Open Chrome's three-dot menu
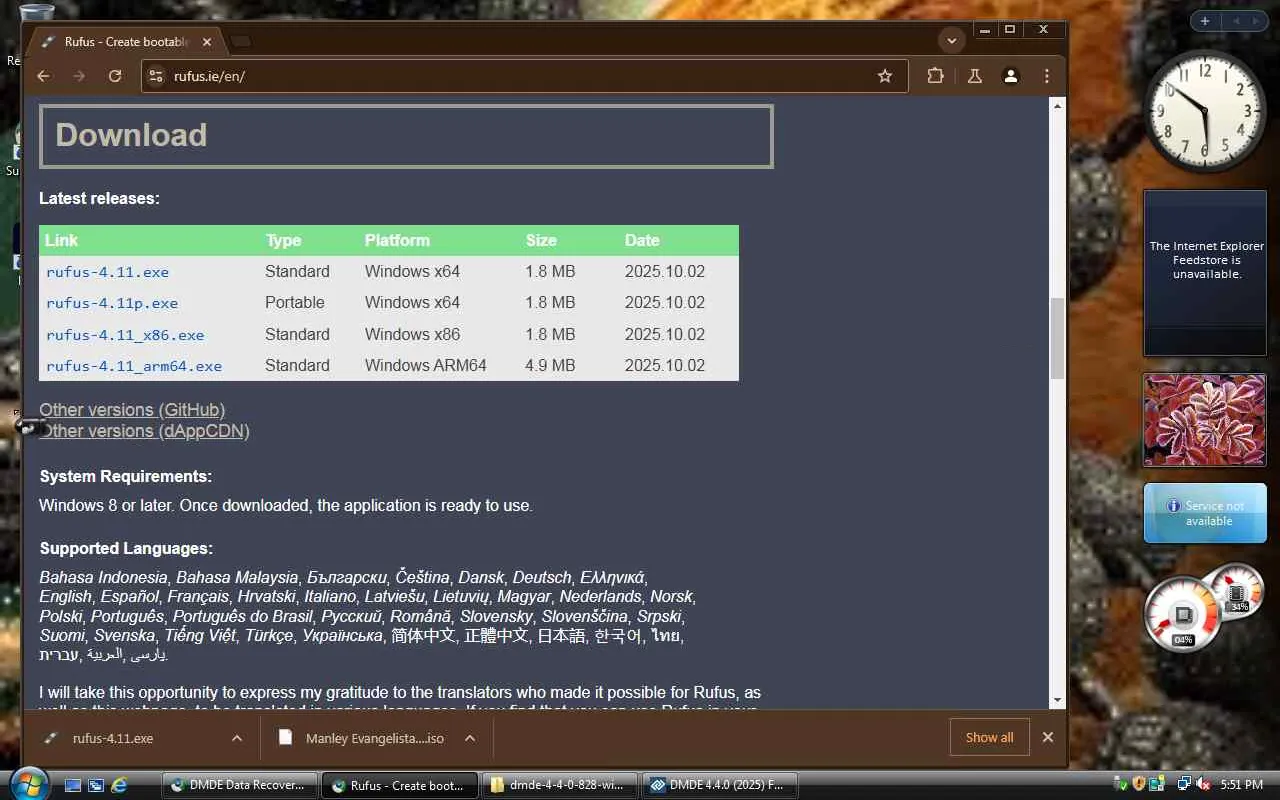Viewport: 1280px width, 800px height. pyautogui.click(x=1047, y=76)
